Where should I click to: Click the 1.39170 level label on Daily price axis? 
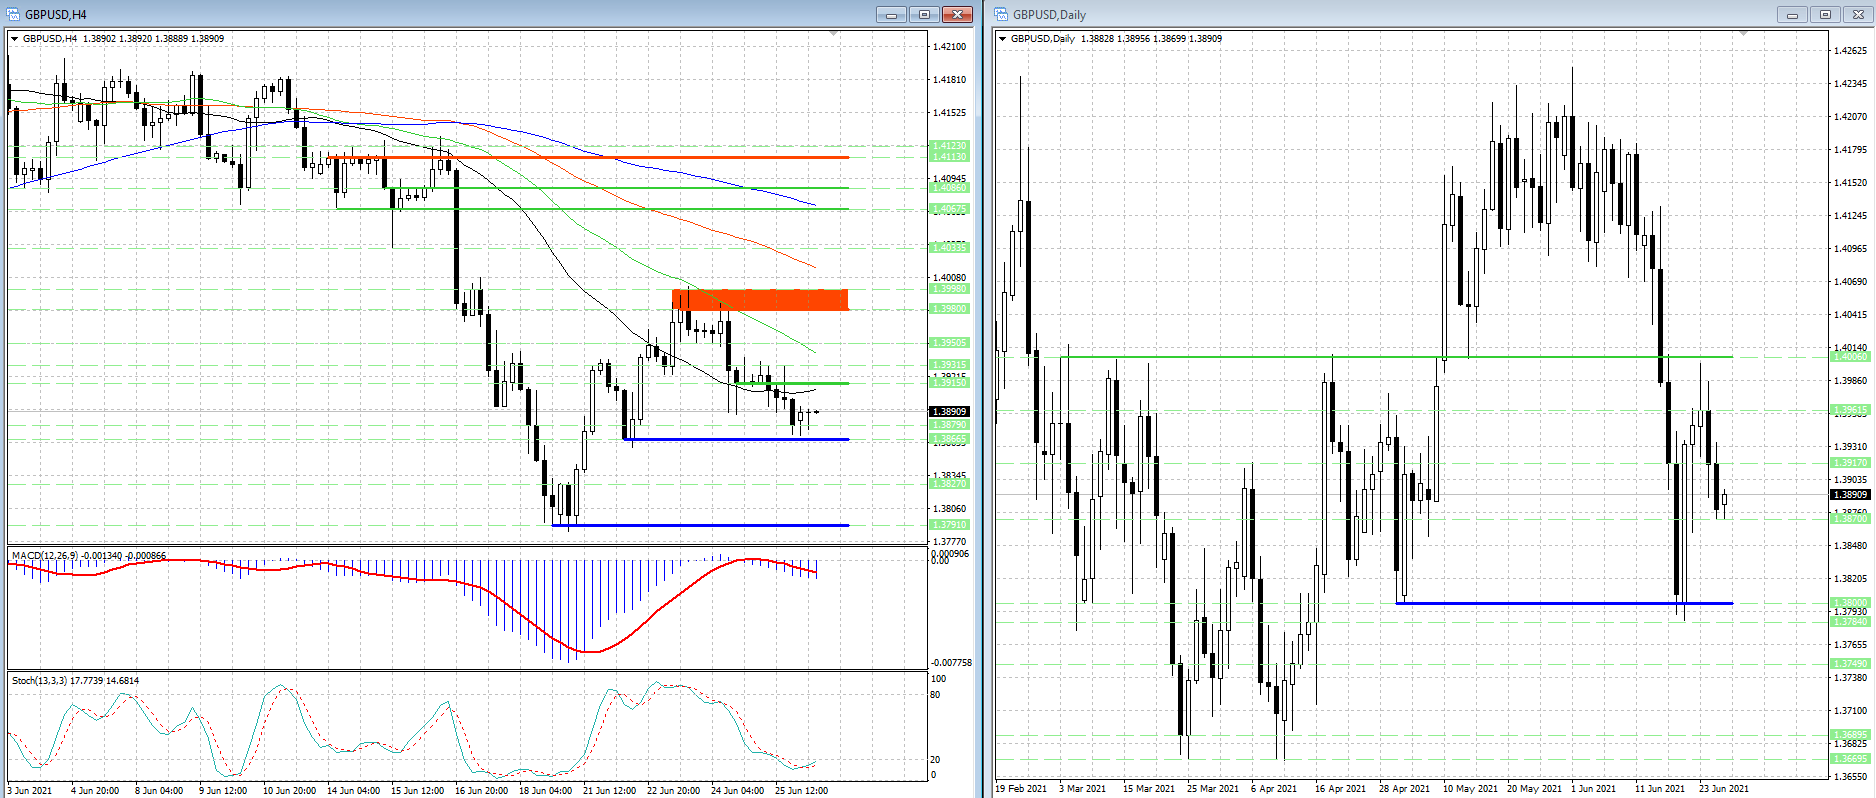tap(1850, 463)
